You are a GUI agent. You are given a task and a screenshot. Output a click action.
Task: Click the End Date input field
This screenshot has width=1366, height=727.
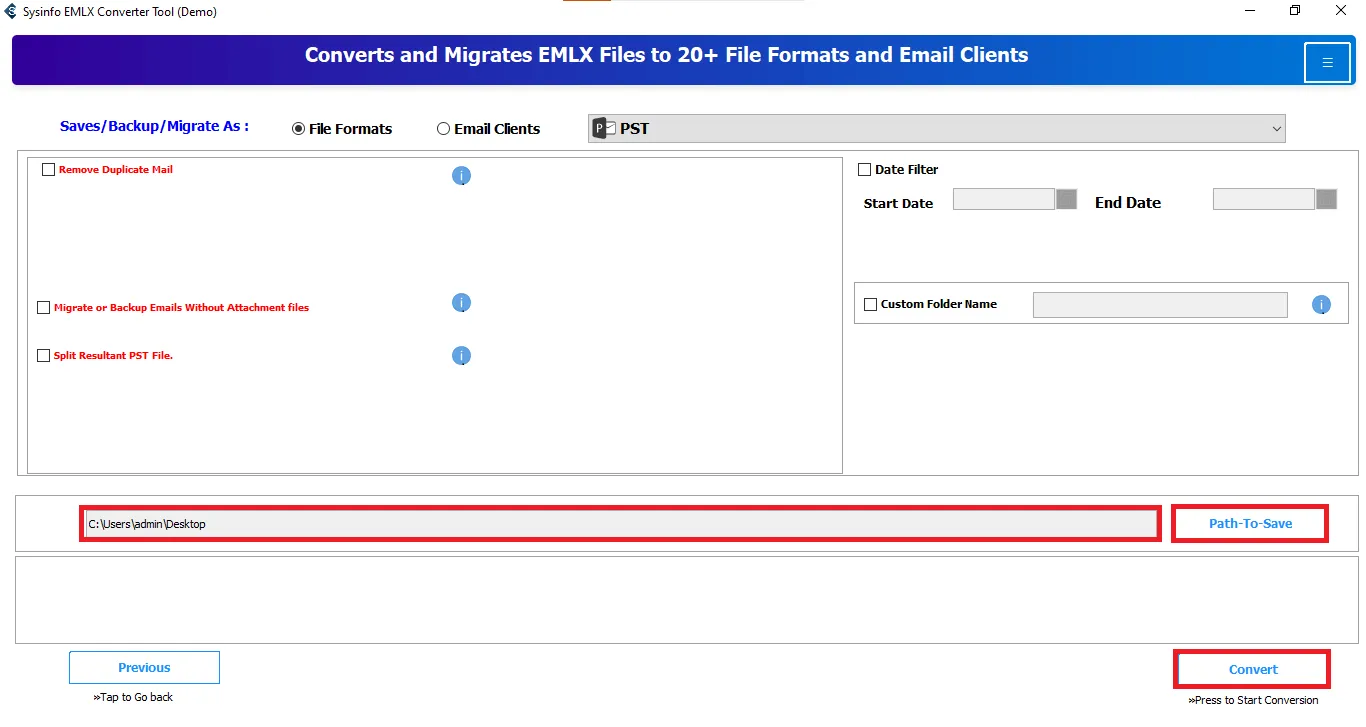(1264, 199)
